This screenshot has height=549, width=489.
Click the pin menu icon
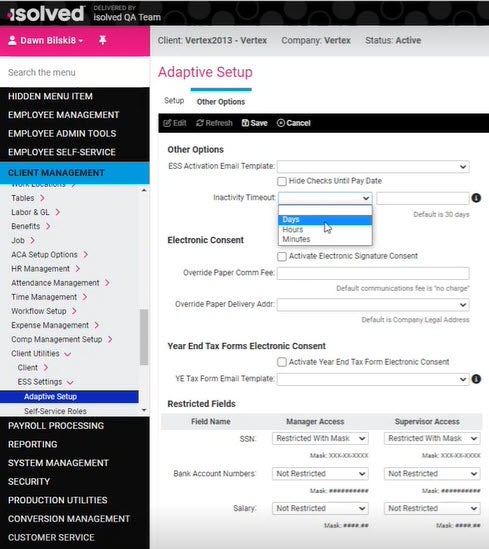tap(103, 40)
